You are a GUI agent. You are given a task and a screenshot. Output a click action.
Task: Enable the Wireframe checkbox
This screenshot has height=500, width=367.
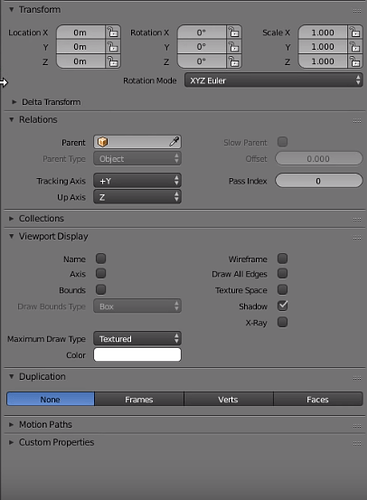pyautogui.click(x=282, y=258)
